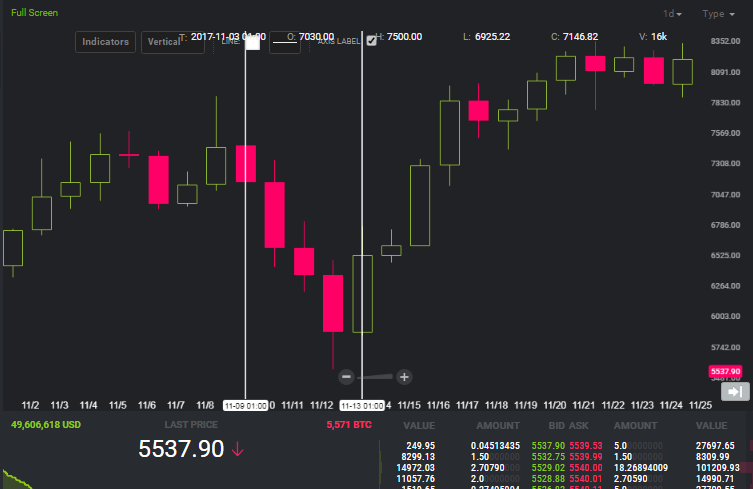Click the chart zoom slider track
753x489 pixels.
pos(375,377)
